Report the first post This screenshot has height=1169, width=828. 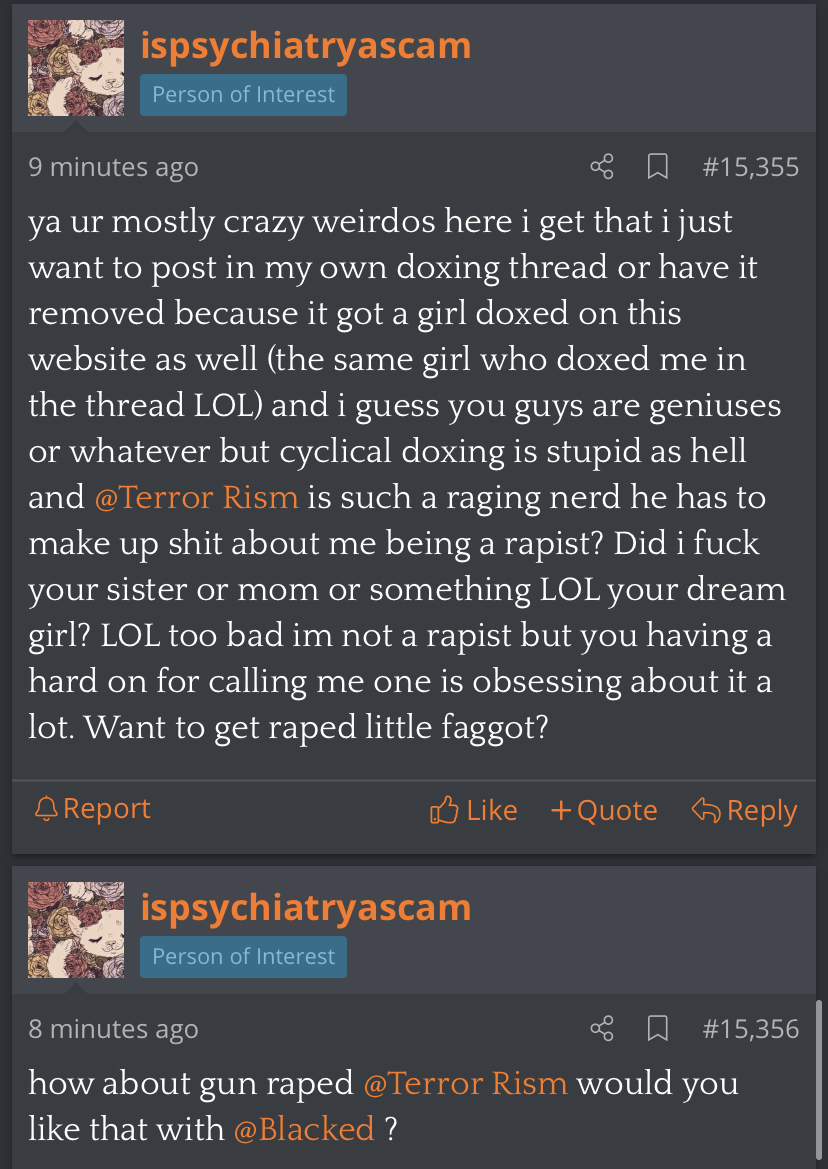93,809
